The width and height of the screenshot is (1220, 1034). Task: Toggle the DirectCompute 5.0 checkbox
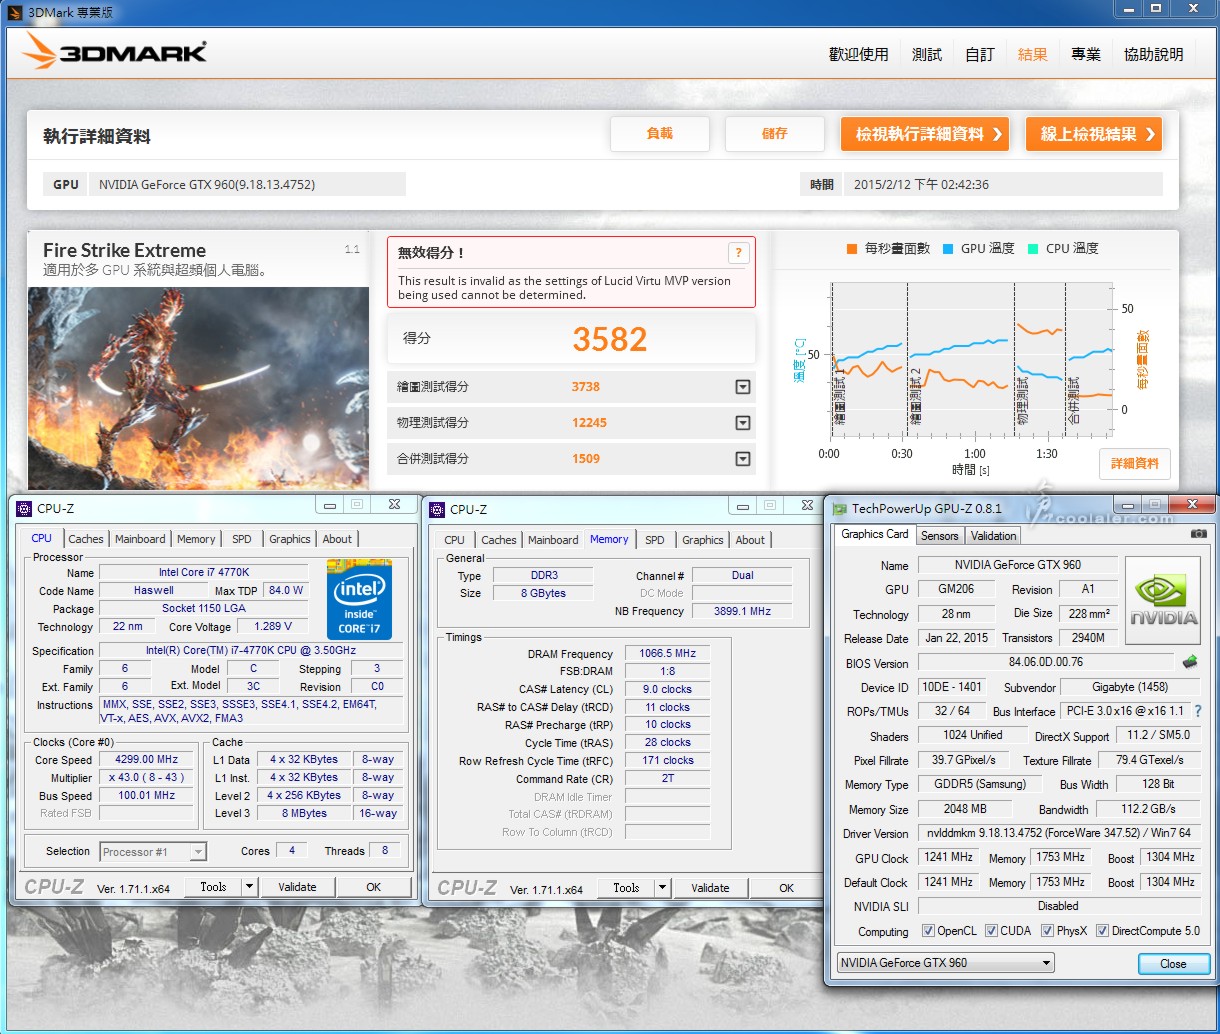click(1102, 931)
